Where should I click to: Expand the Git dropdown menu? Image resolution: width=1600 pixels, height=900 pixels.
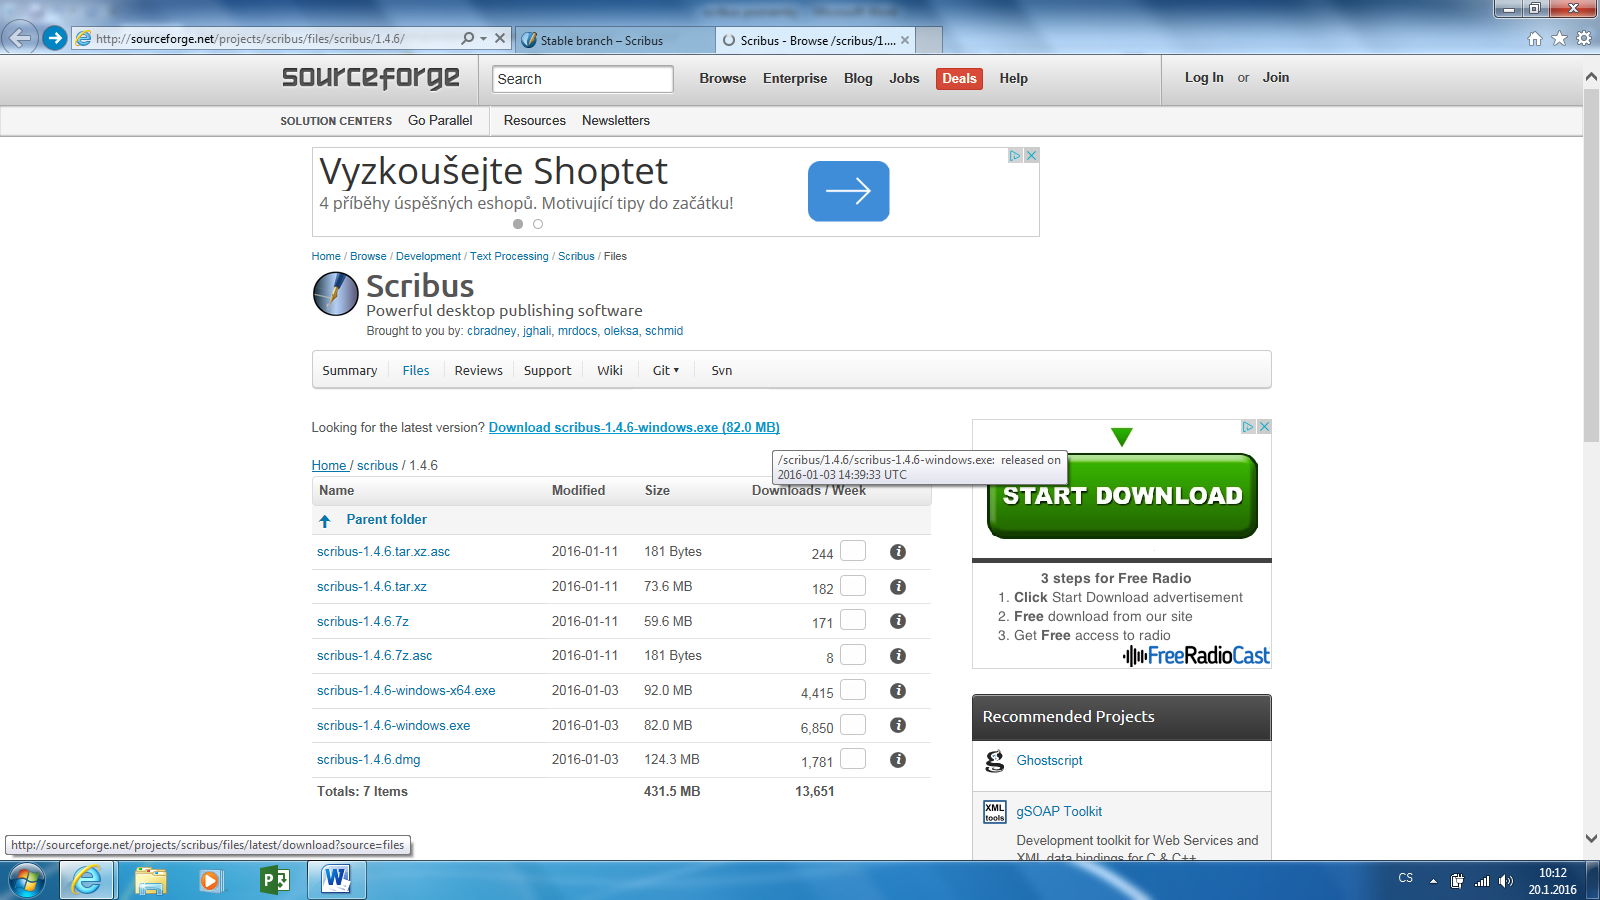click(x=666, y=370)
